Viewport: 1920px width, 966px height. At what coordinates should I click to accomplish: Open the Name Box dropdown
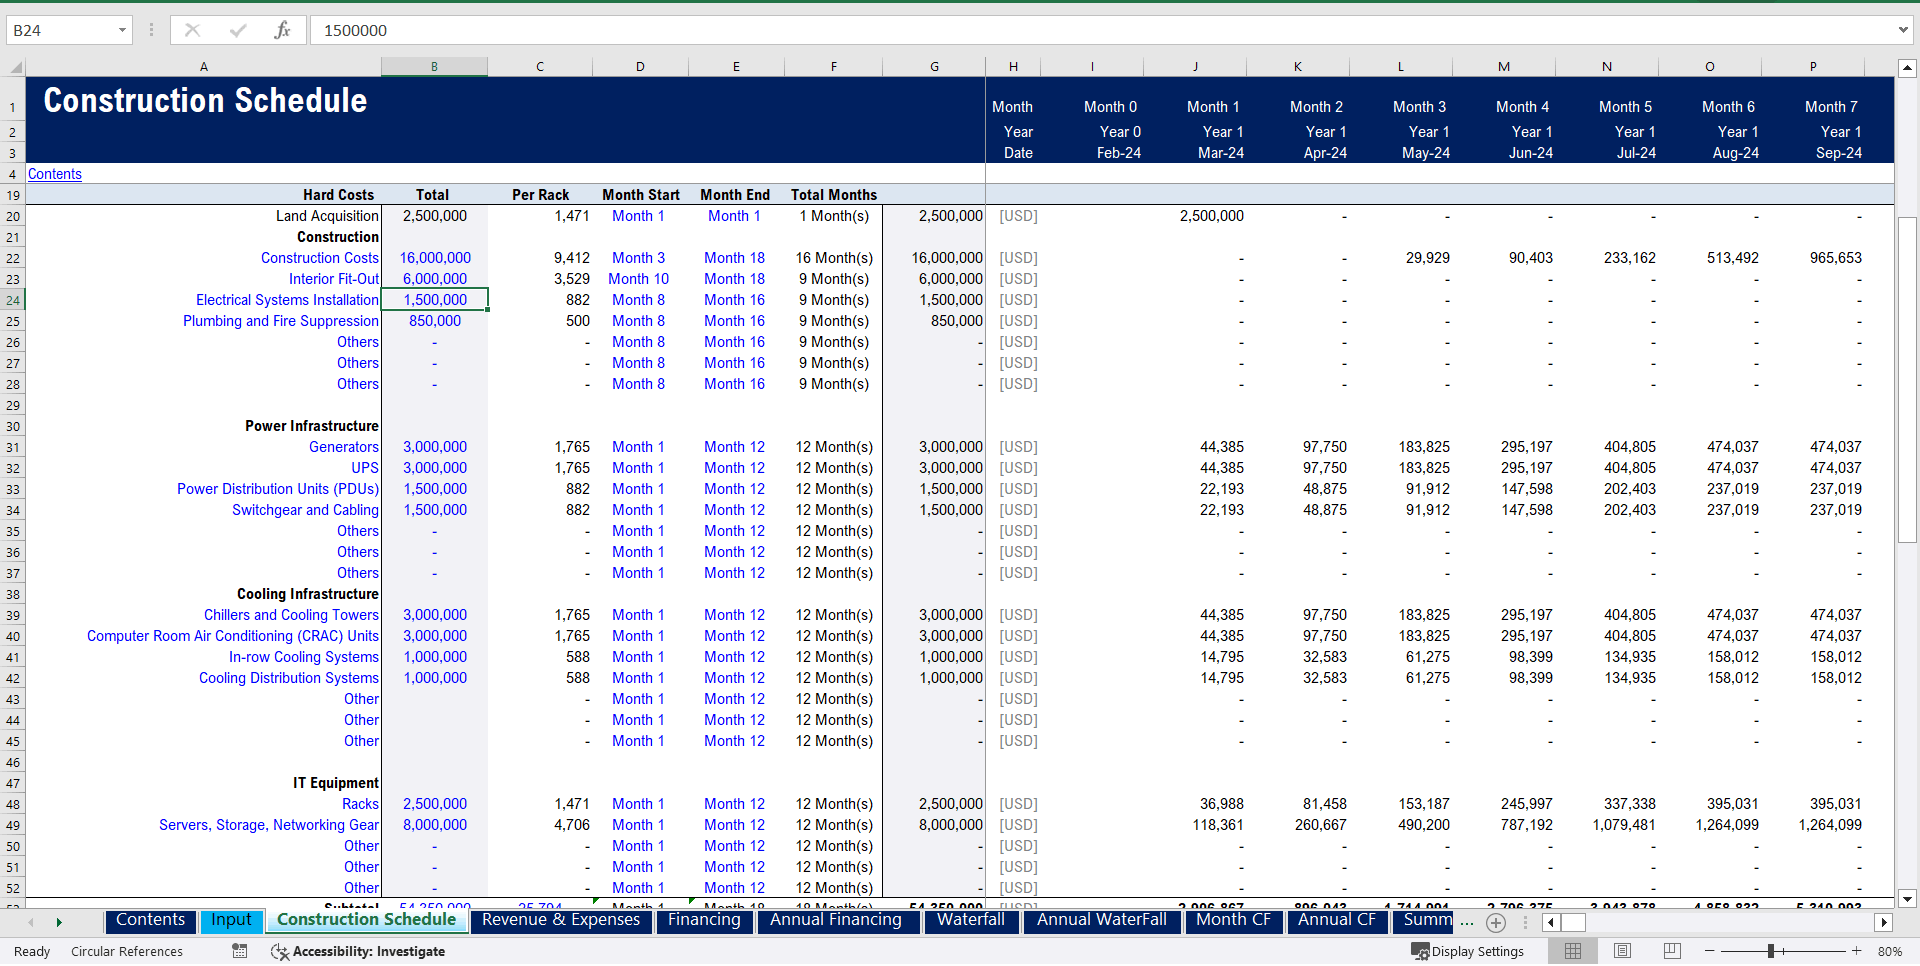122,30
